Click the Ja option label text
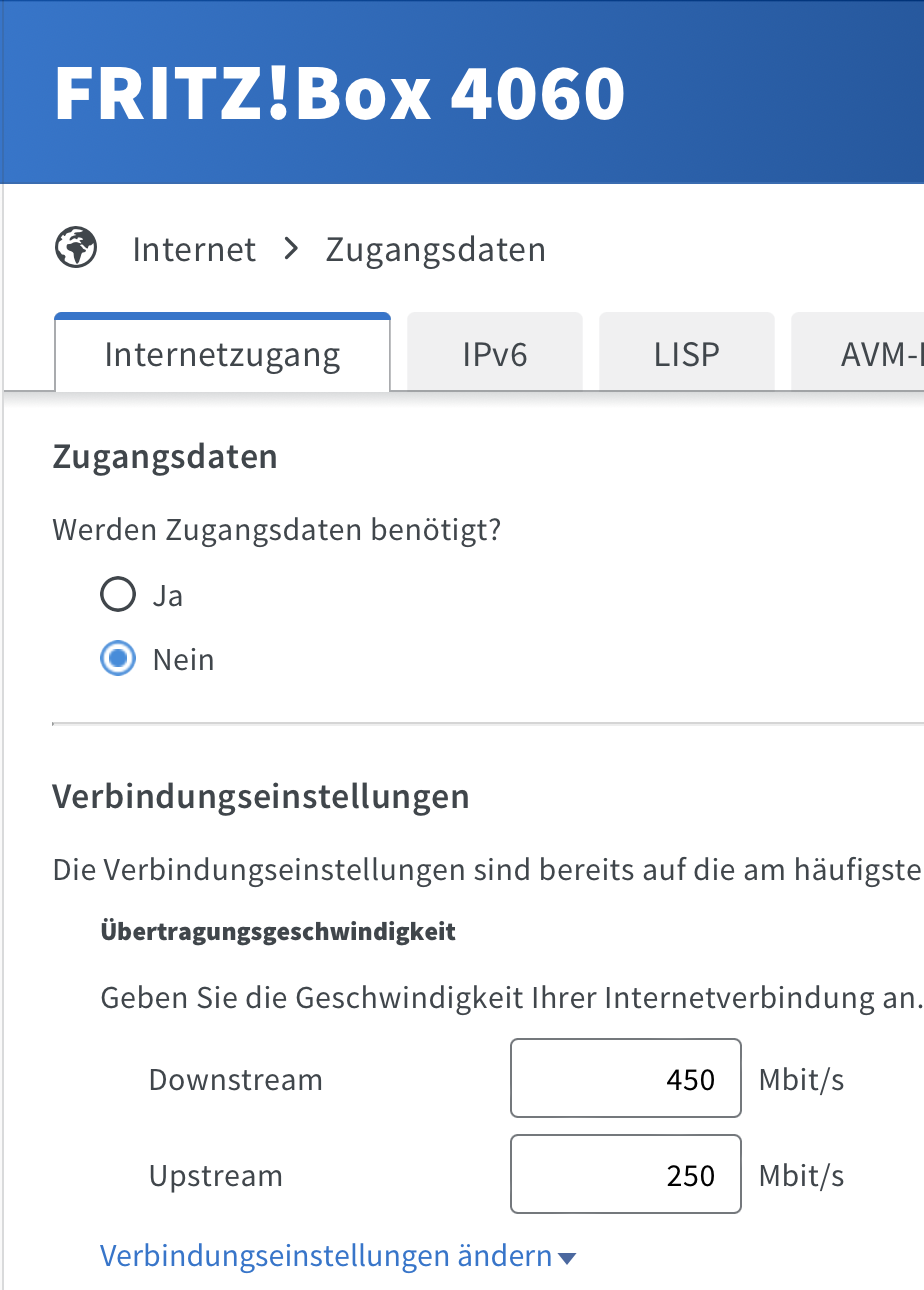This screenshot has height=1290, width=924. tap(168, 596)
